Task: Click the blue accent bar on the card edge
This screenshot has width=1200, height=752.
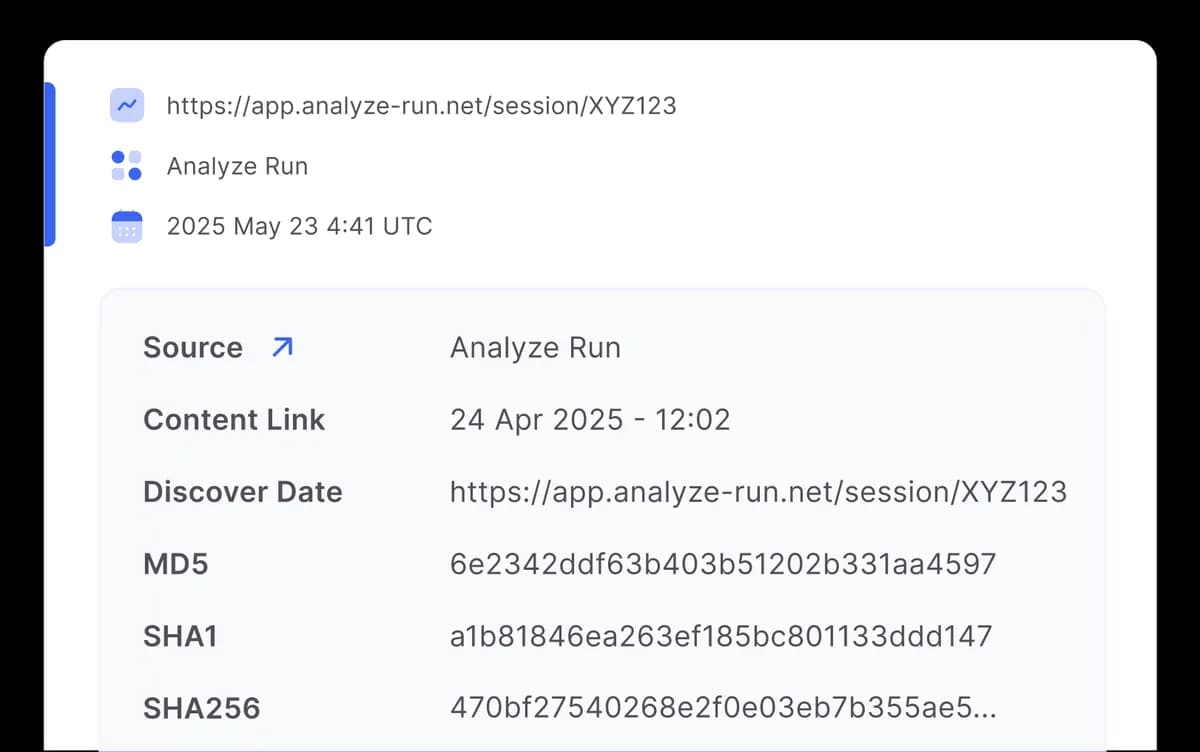Action: [49, 164]
